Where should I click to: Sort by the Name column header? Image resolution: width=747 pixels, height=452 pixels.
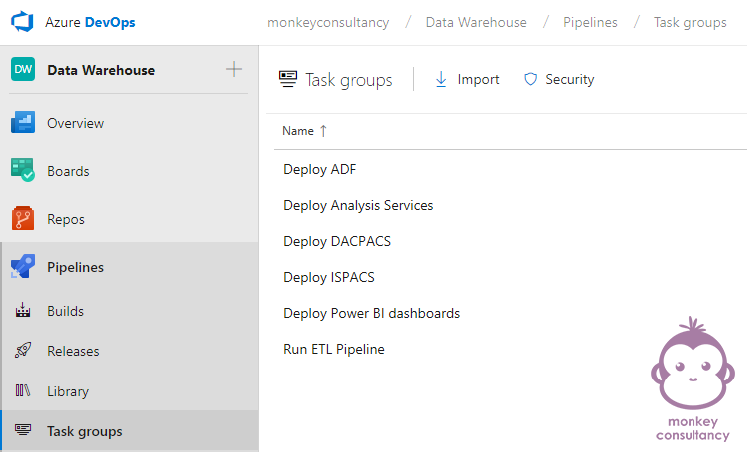coord(298,131)
